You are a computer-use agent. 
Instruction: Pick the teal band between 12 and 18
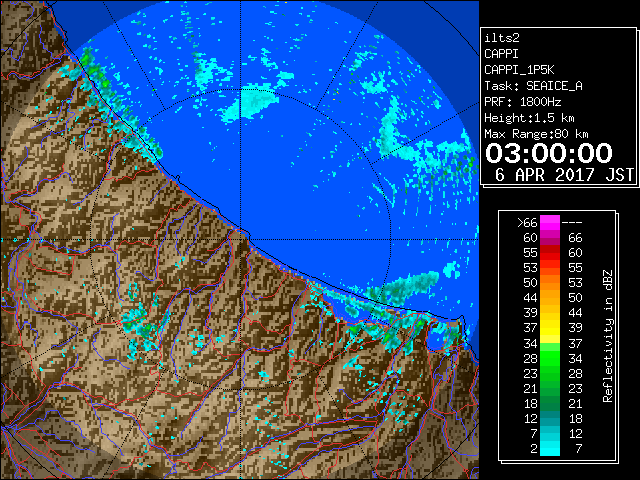(x=550, y=418)
